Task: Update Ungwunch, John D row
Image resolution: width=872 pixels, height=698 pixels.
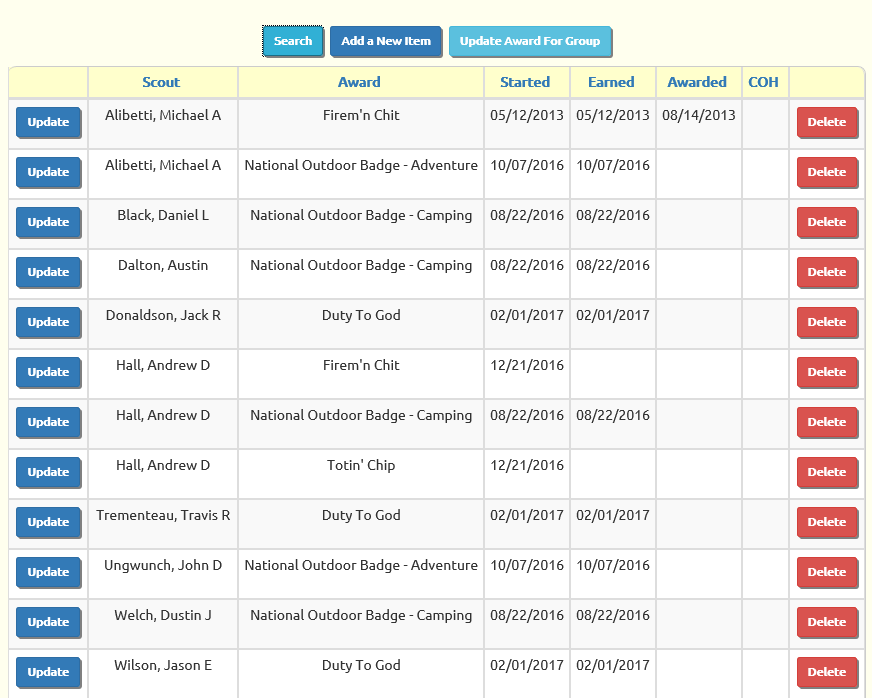Action: click(x=48, y=573)
